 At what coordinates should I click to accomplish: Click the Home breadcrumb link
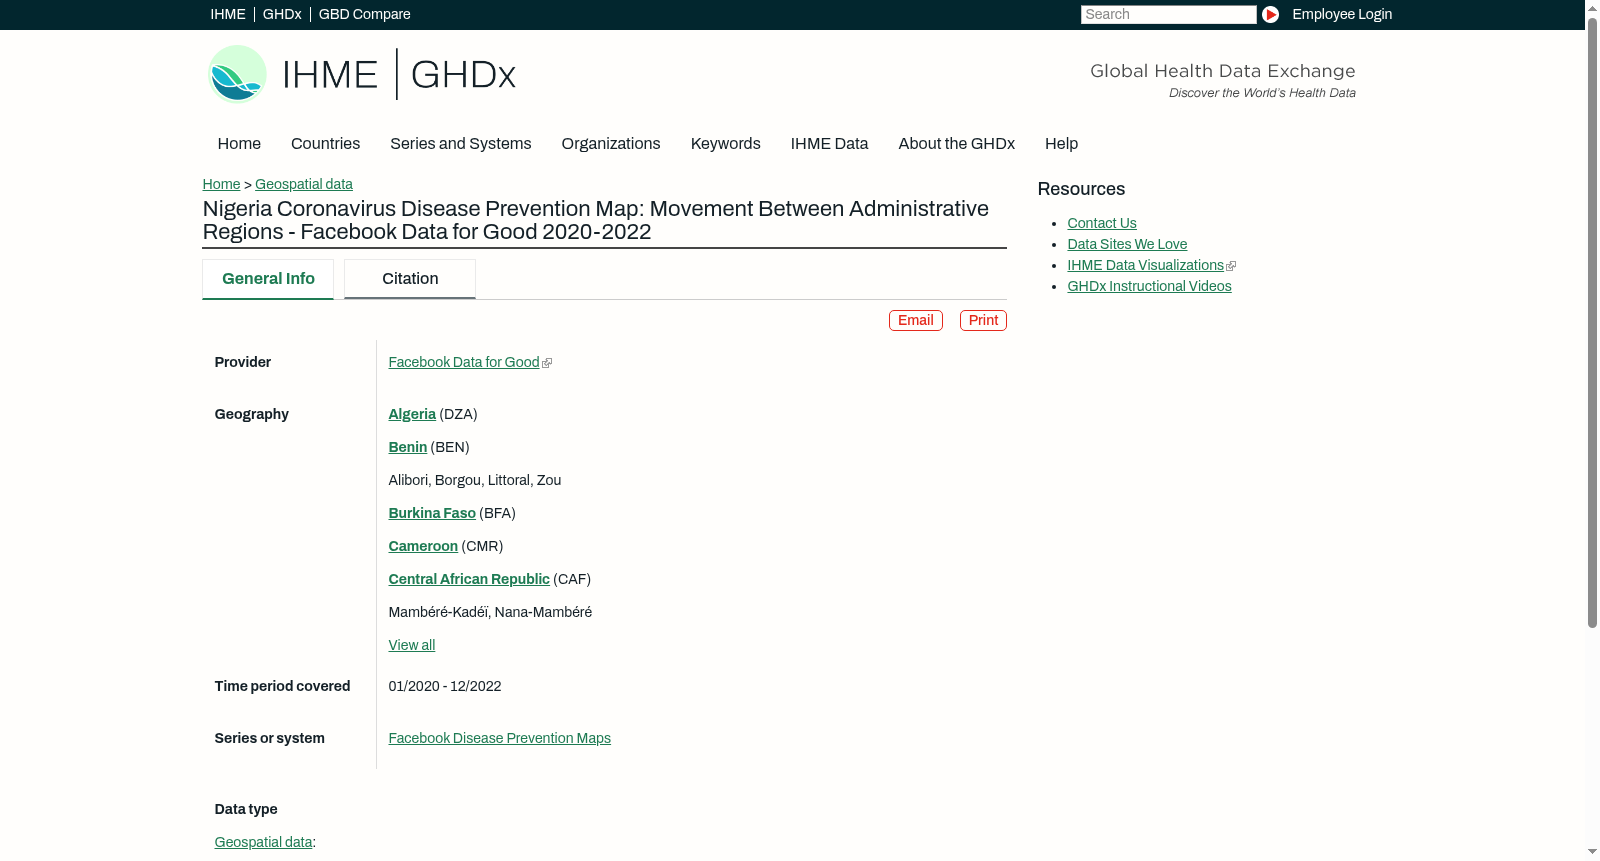(221, 184)
